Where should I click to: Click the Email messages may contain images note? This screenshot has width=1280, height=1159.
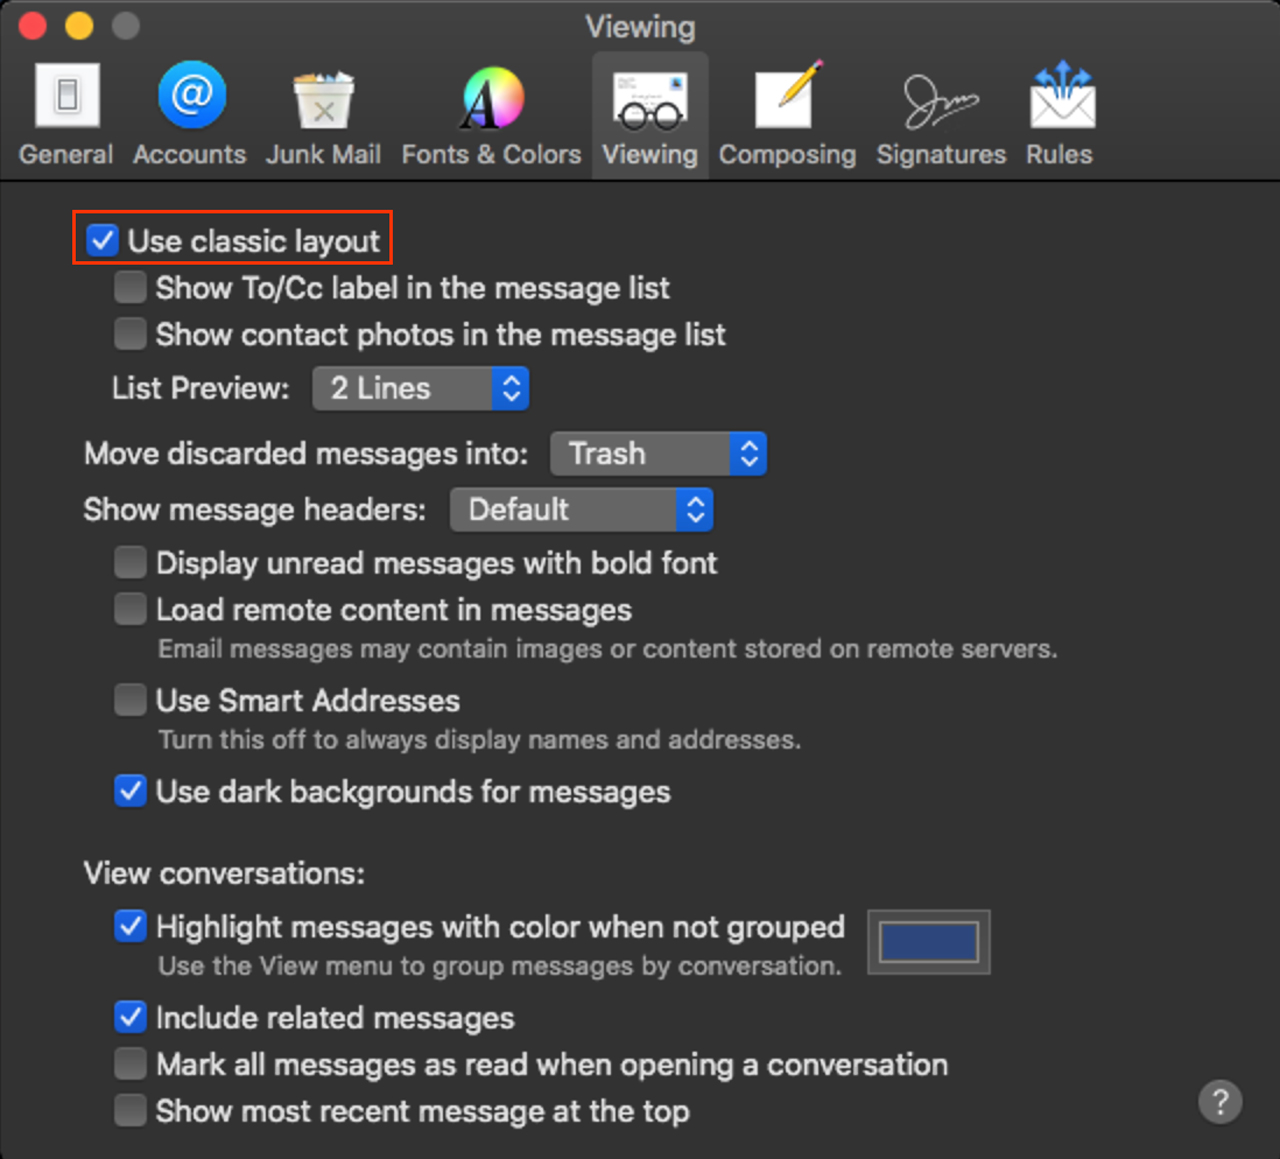[607, 649]
